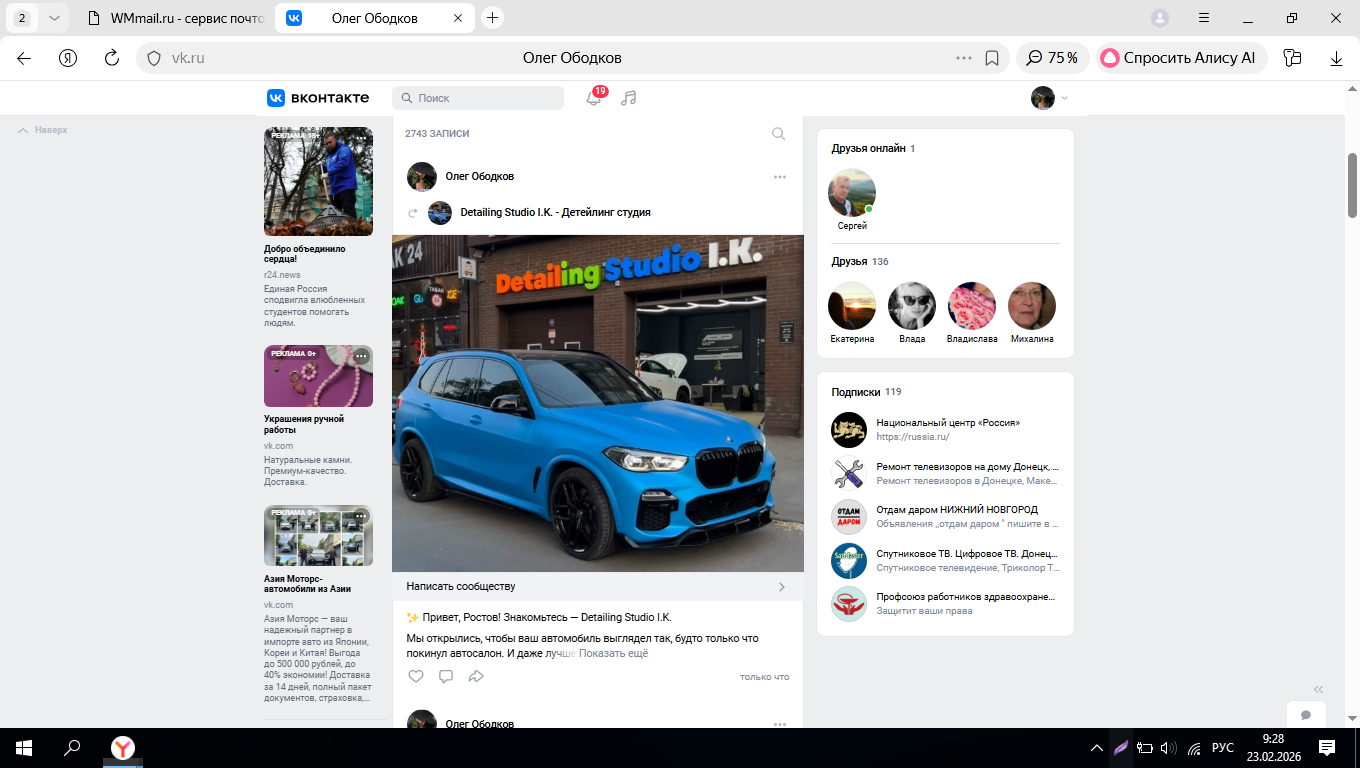Screen dimensions: 1360x768
Task: Switch to the WMmail.ru tab
Action: coord(174,18)
